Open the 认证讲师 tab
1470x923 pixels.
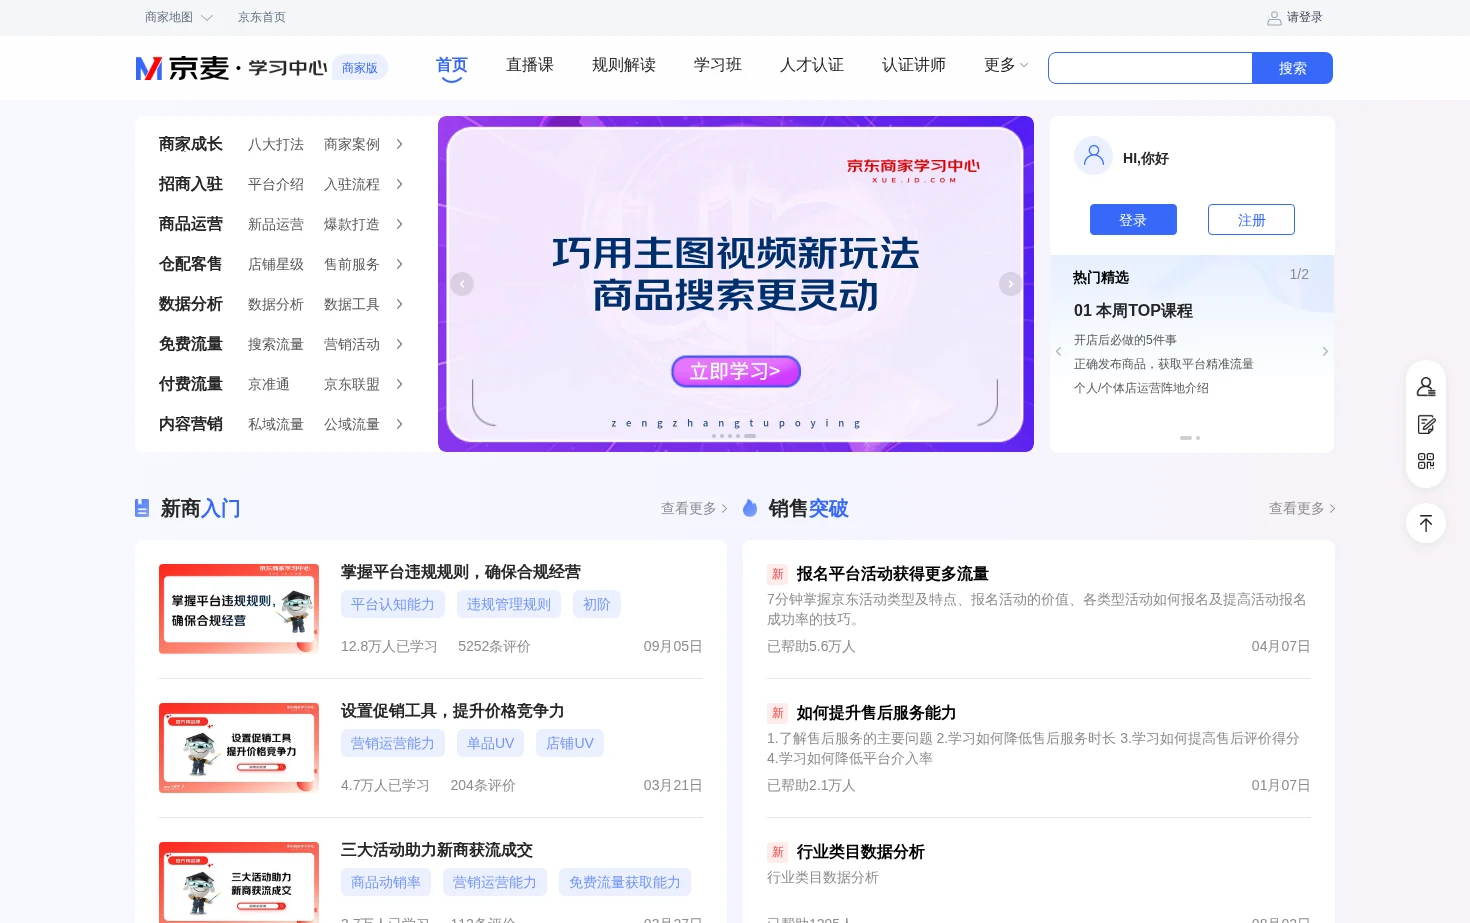tap(914, 65)
